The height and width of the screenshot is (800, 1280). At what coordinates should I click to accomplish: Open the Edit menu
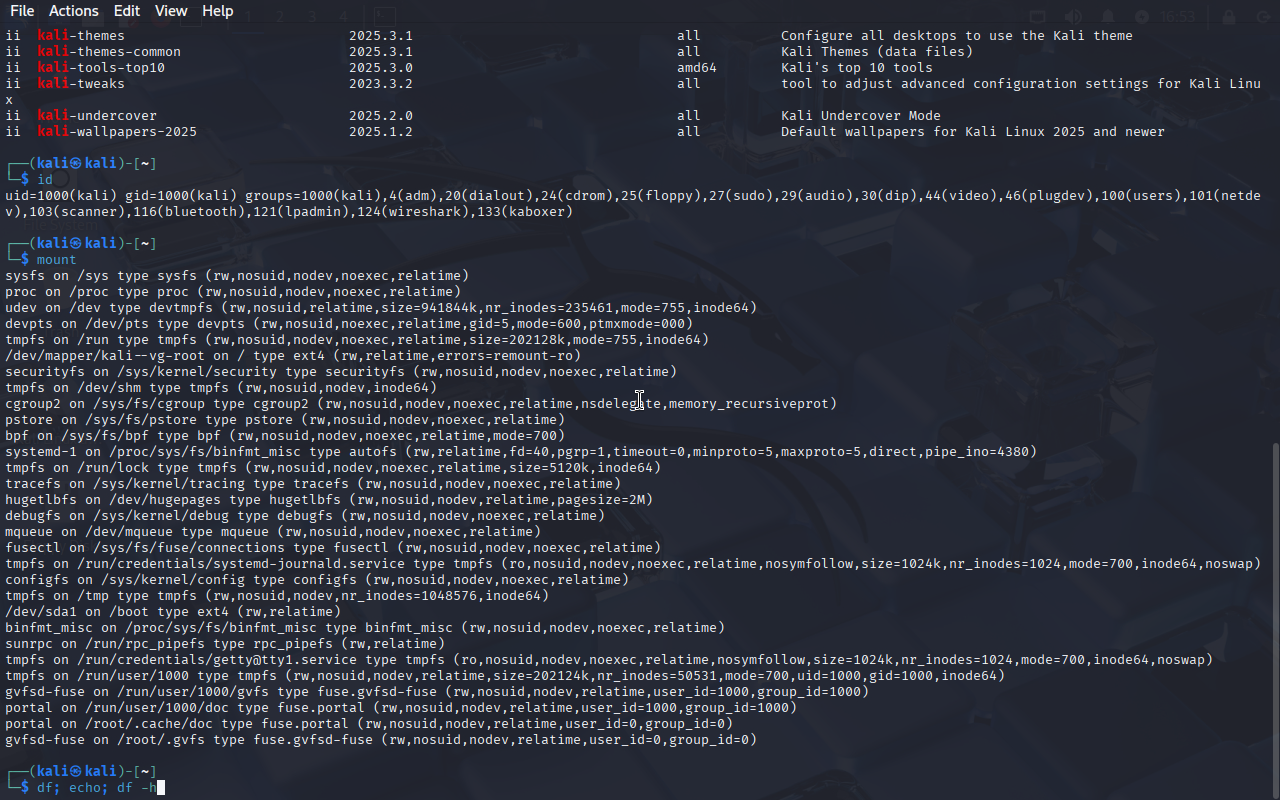click(x=127, y=11)
